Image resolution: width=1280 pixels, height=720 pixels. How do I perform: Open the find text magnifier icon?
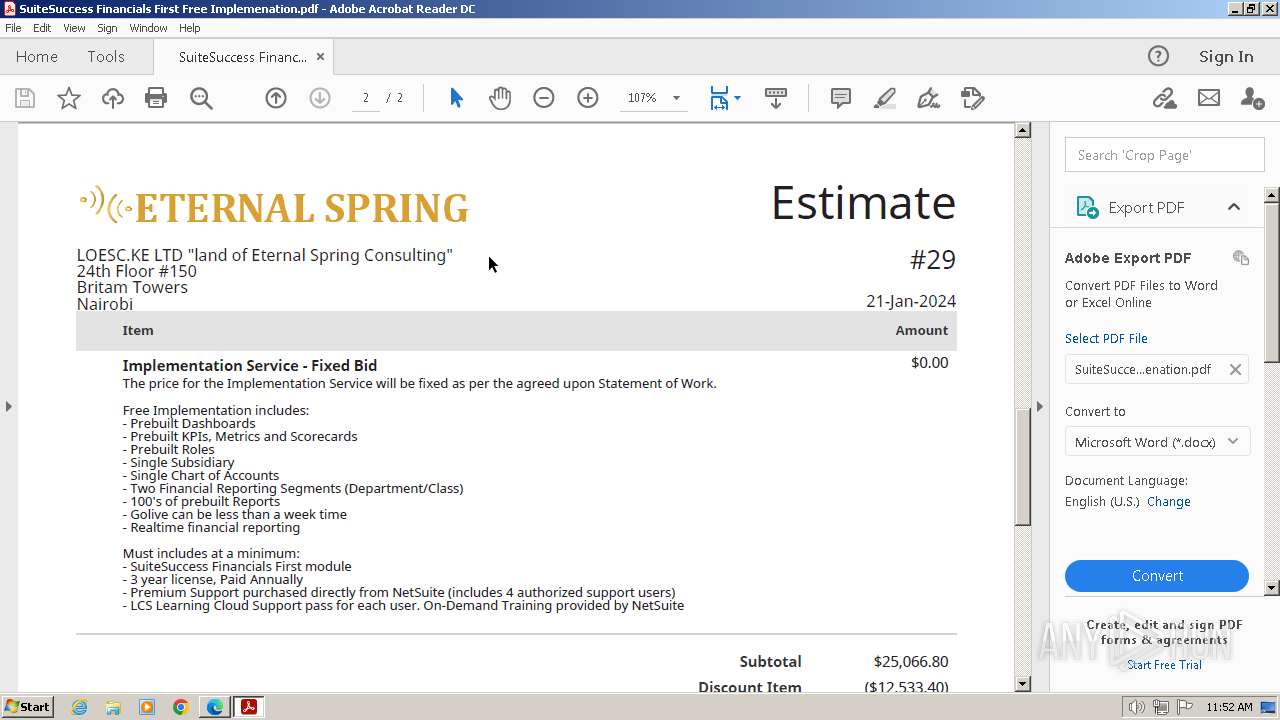coord(201,98)
